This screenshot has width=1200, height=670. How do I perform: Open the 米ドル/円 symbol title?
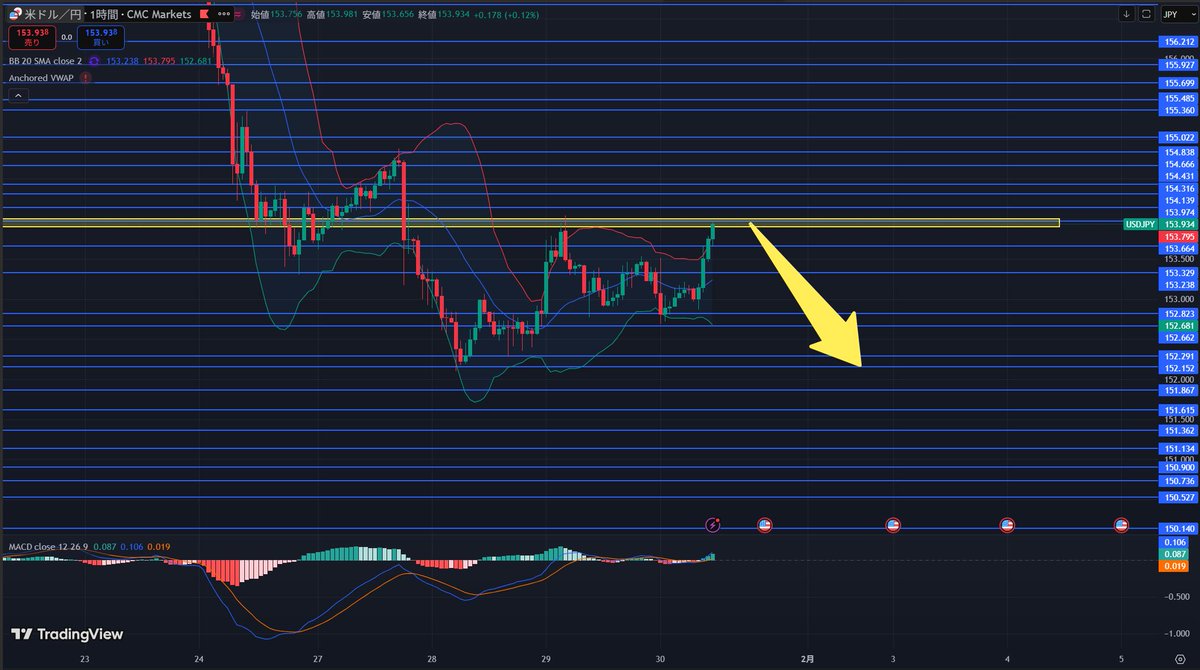click(x=54, y=15)
